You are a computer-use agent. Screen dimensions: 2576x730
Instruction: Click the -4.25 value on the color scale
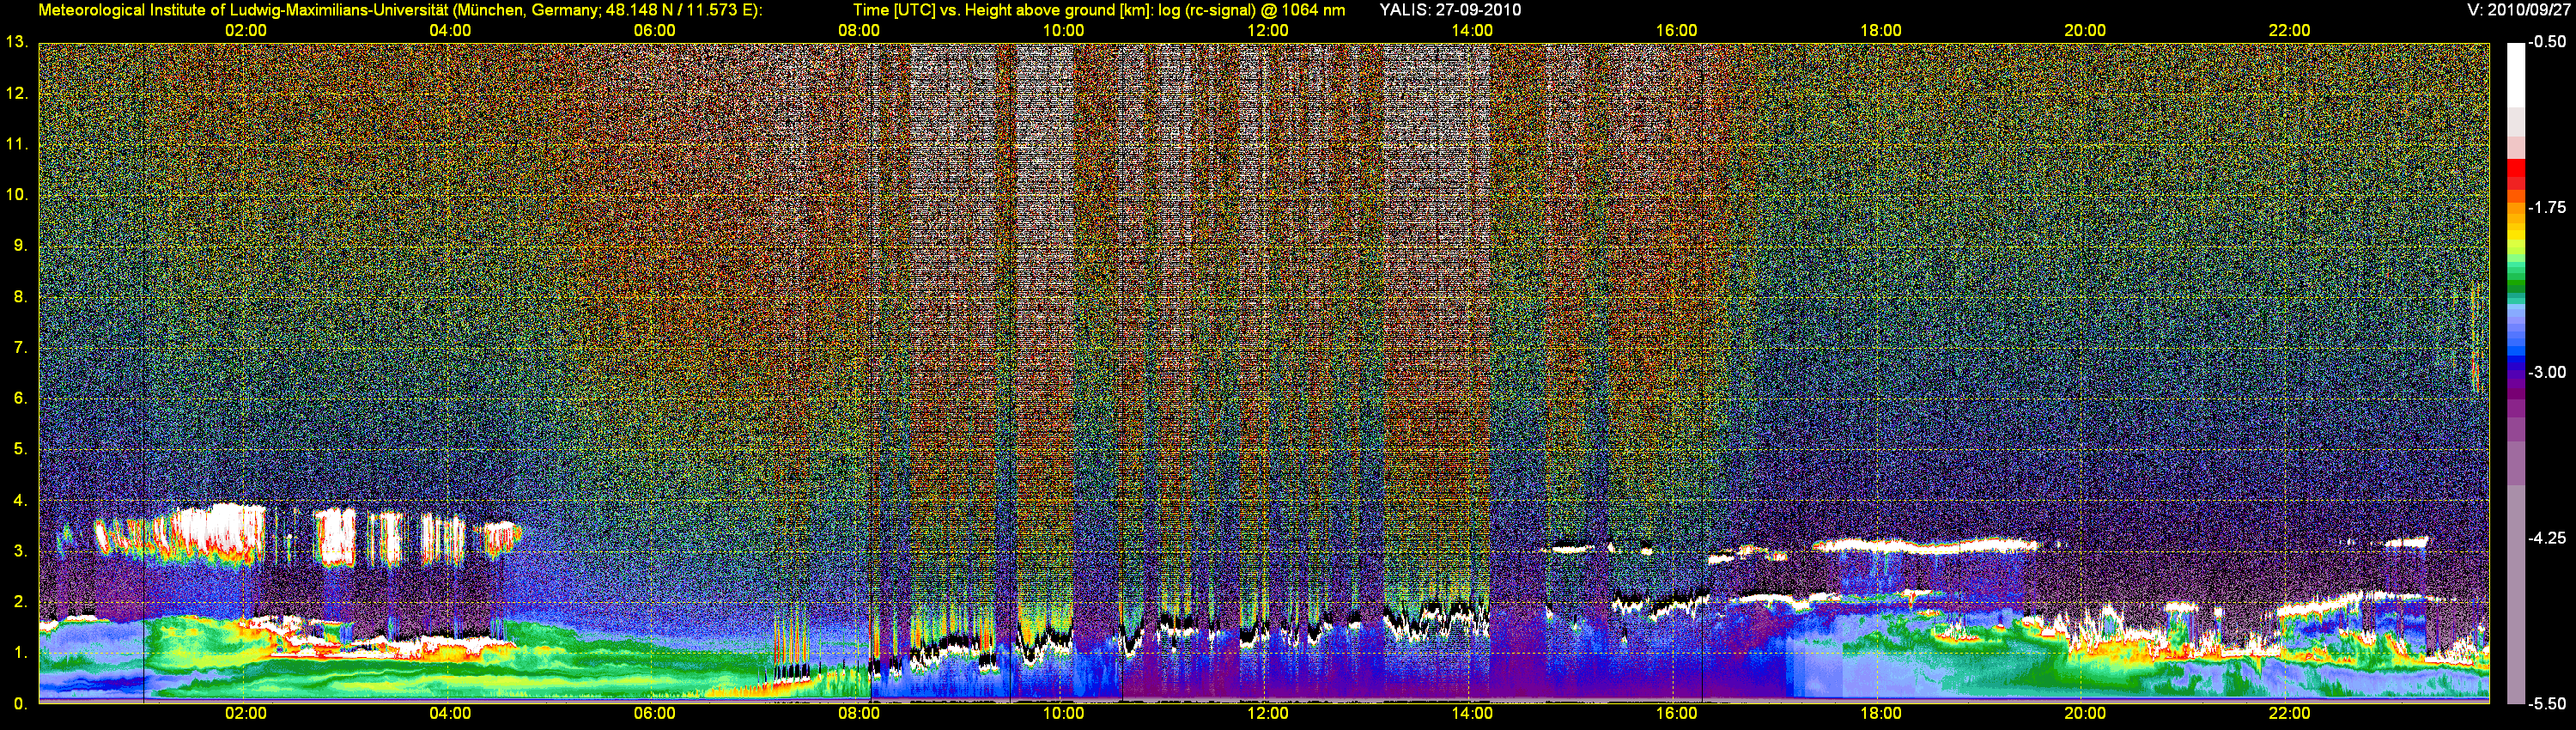[2547, 538]
